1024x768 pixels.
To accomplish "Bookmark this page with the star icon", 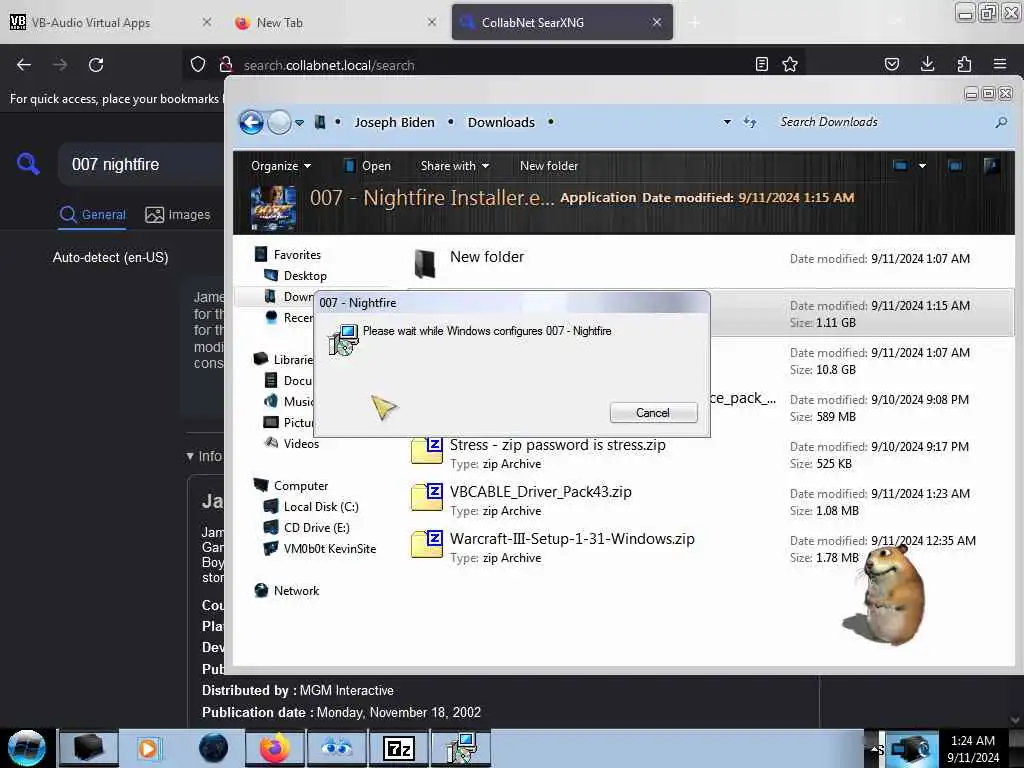I will [x=790, y=64].
